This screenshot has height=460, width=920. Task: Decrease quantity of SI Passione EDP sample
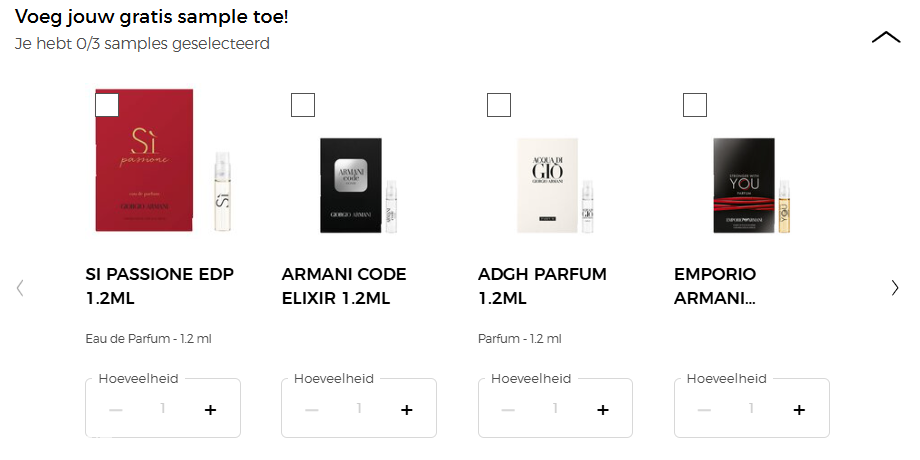point(116,410)
